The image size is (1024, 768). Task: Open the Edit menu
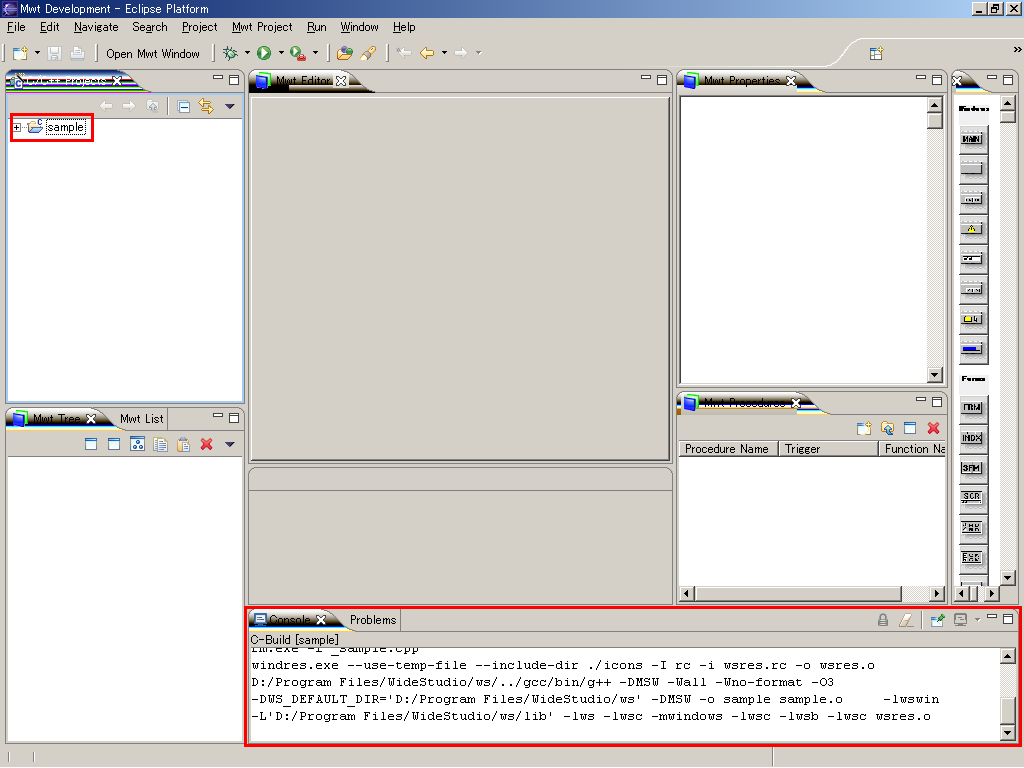point(50,27)
